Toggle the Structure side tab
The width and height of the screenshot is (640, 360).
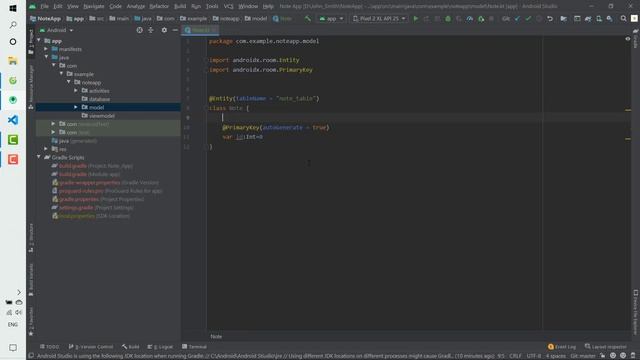click(x=31, y=238)
